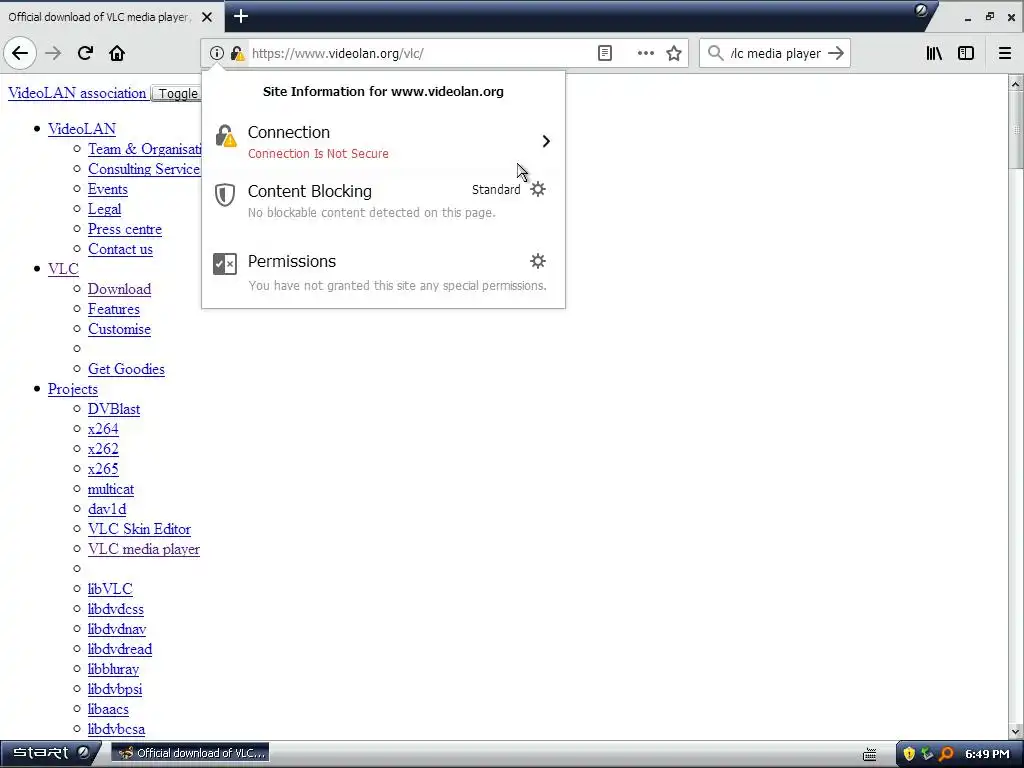
Task: Click the taskbar clock showing 6:49 PM
Action: click(x=987, y=754)
